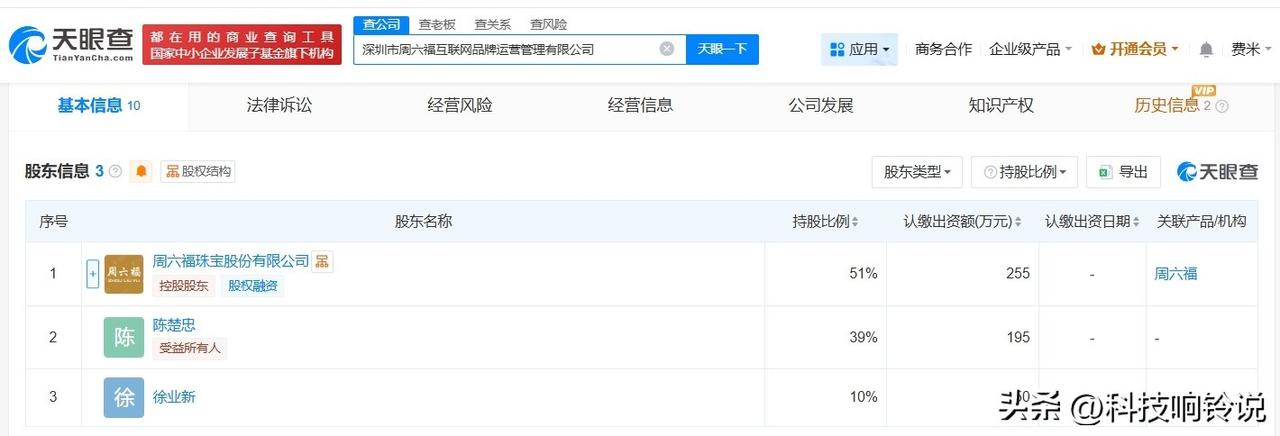
Task: Open the 企业级产品 dropdown
Action: [1030, 49]
